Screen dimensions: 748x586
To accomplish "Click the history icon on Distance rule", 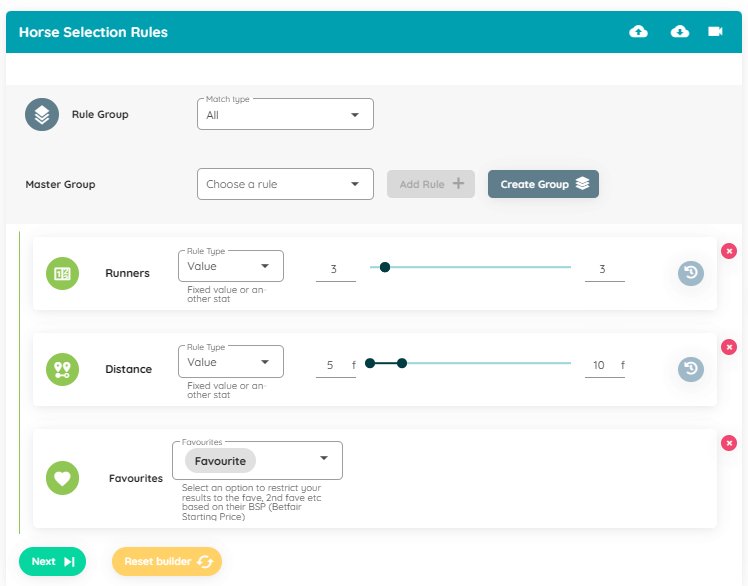I will tap(690, 369).
